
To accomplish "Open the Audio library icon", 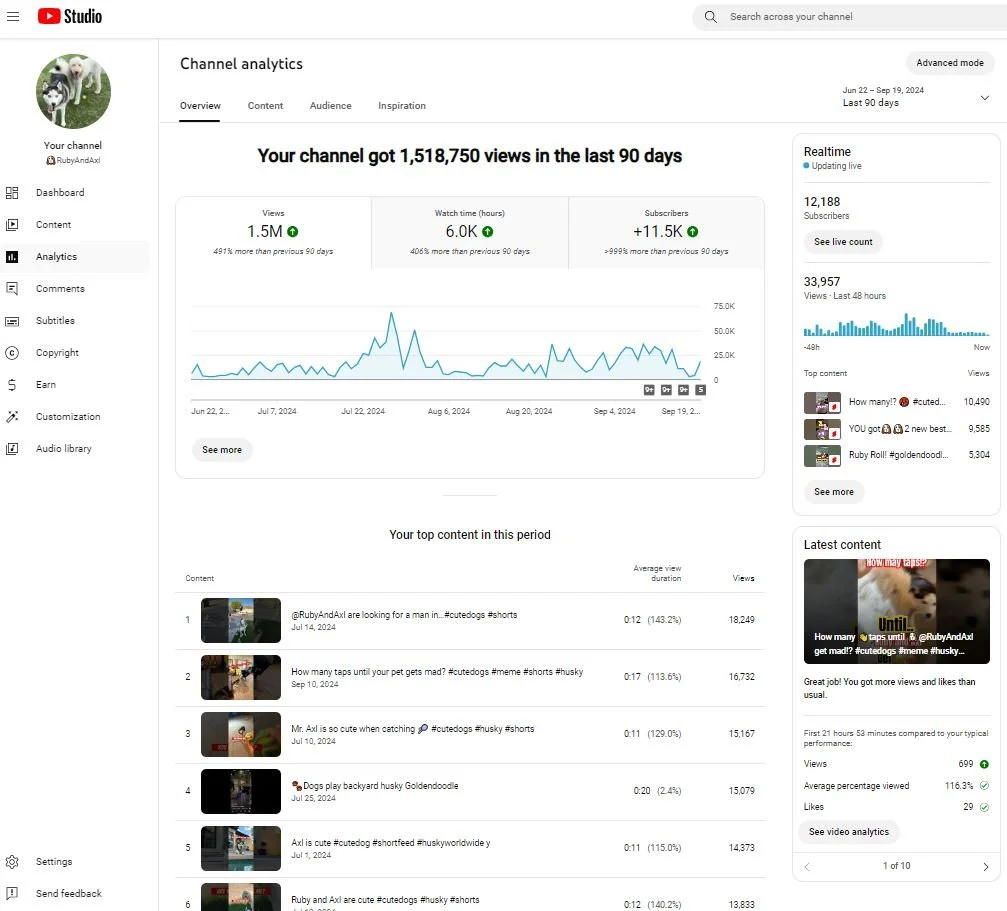I will click(x=12, y=449).
